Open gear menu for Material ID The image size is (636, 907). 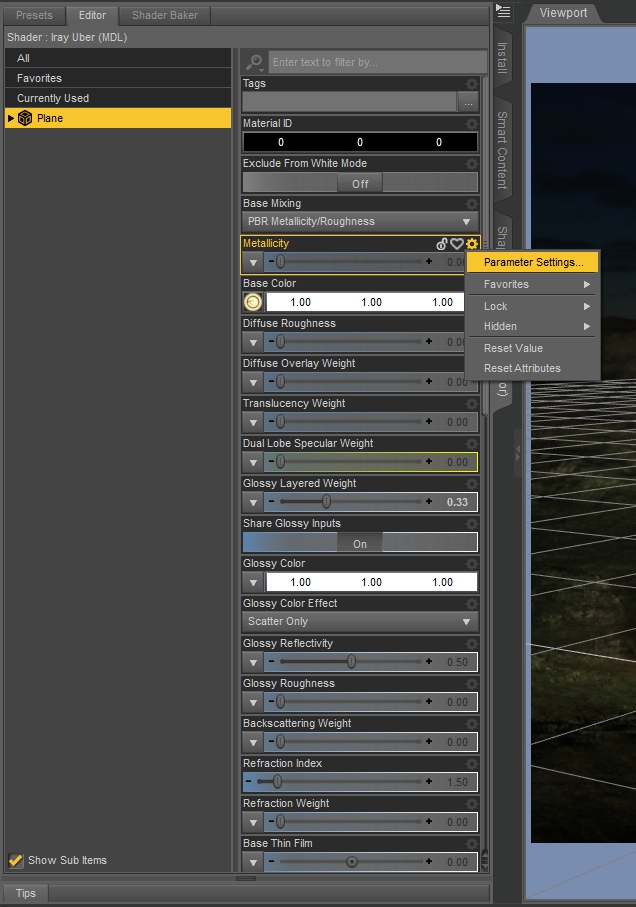coord(472,123)
